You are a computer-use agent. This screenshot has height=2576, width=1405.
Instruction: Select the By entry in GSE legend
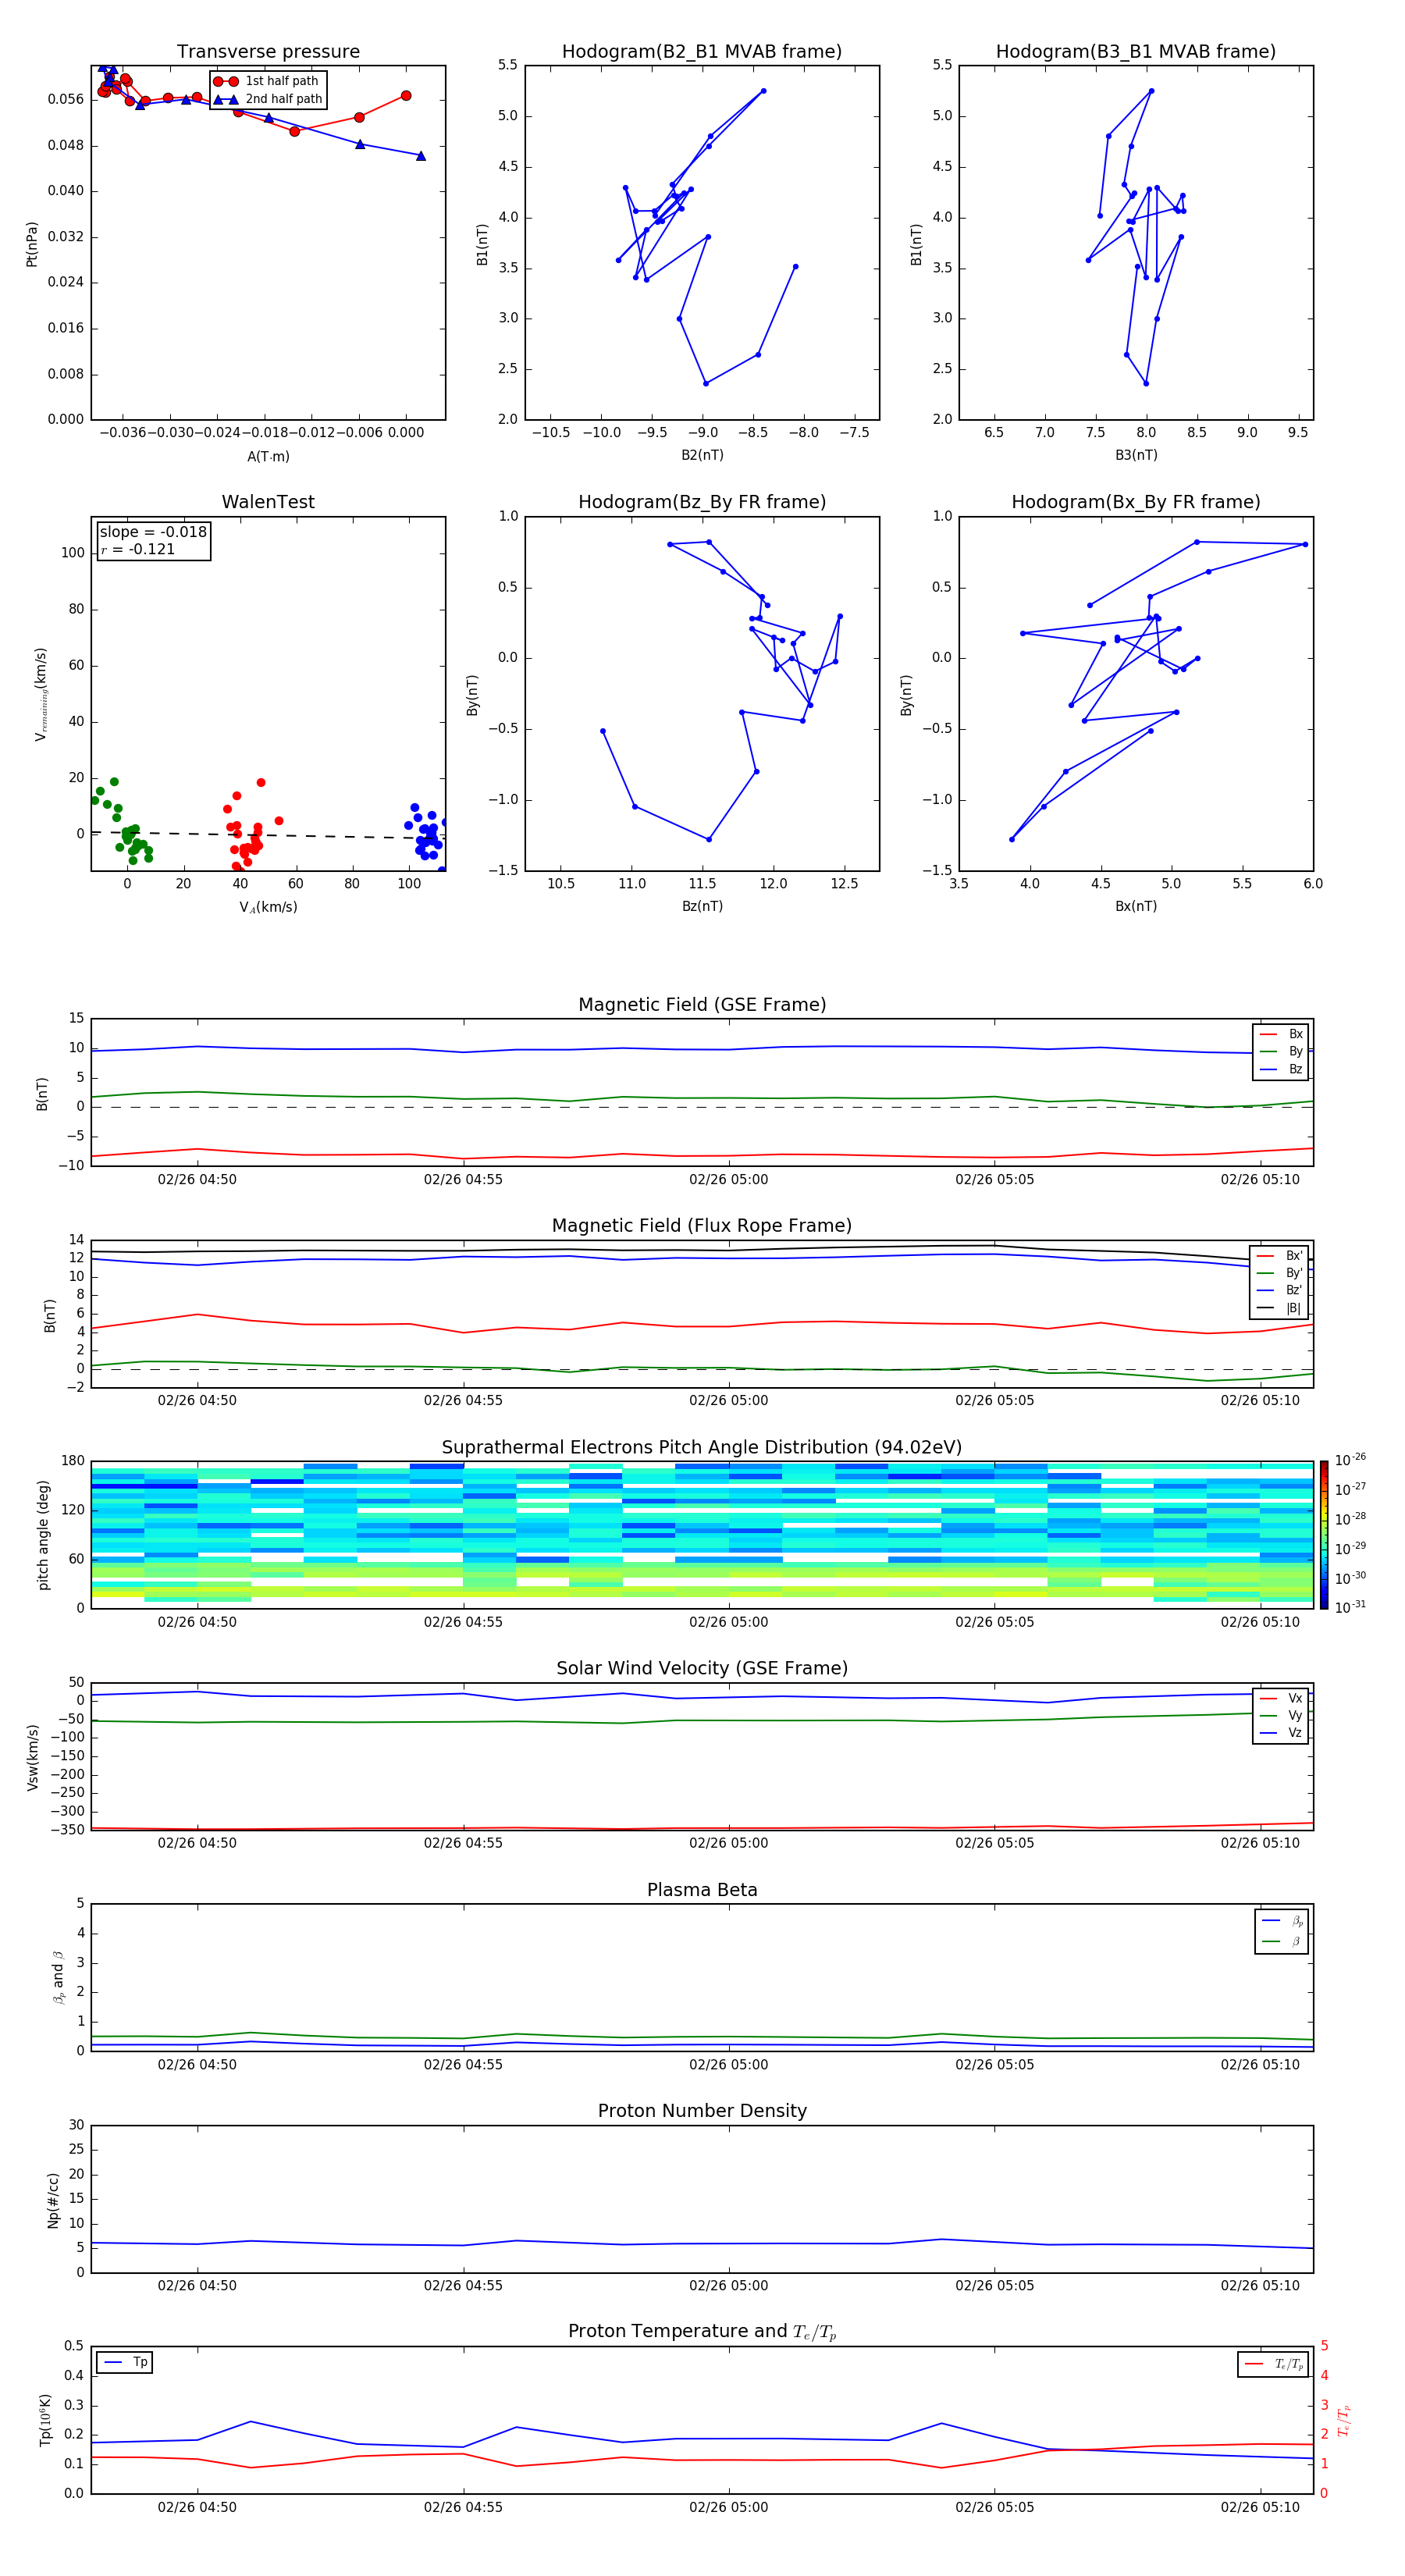pyautogui.click(x=1281, y=1051)
